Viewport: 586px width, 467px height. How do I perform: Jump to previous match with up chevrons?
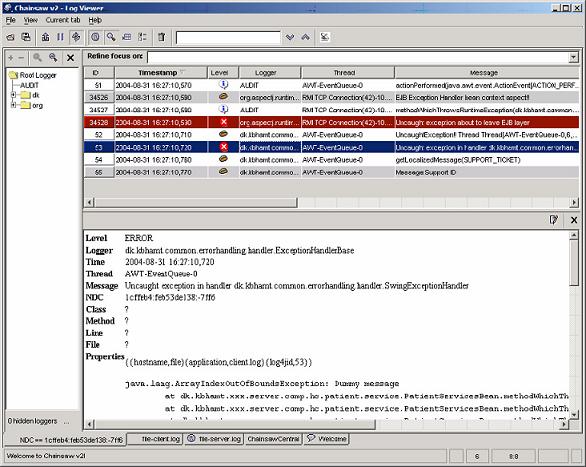(x=306, y=37)
